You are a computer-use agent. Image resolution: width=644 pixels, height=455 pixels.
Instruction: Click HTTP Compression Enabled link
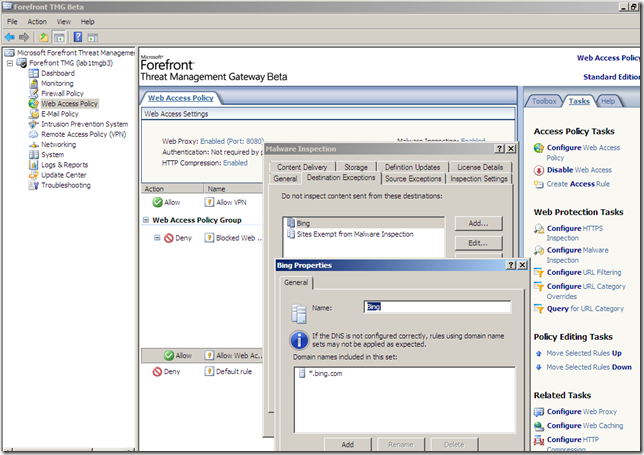(x=235, y=163)
